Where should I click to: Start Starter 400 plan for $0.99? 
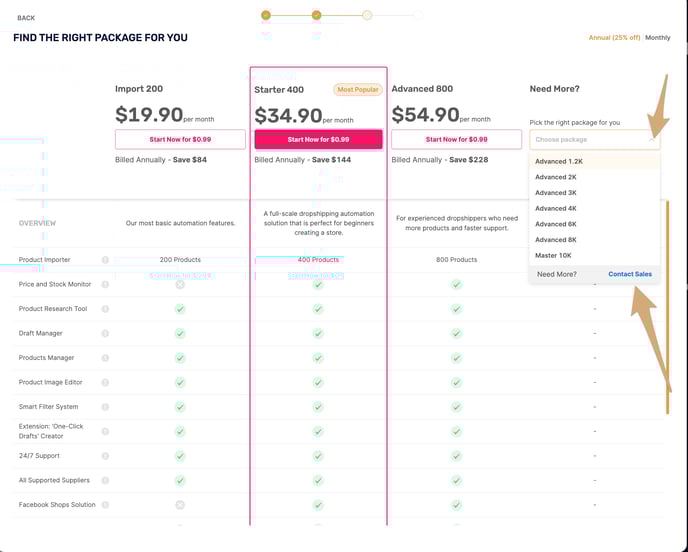319,140
